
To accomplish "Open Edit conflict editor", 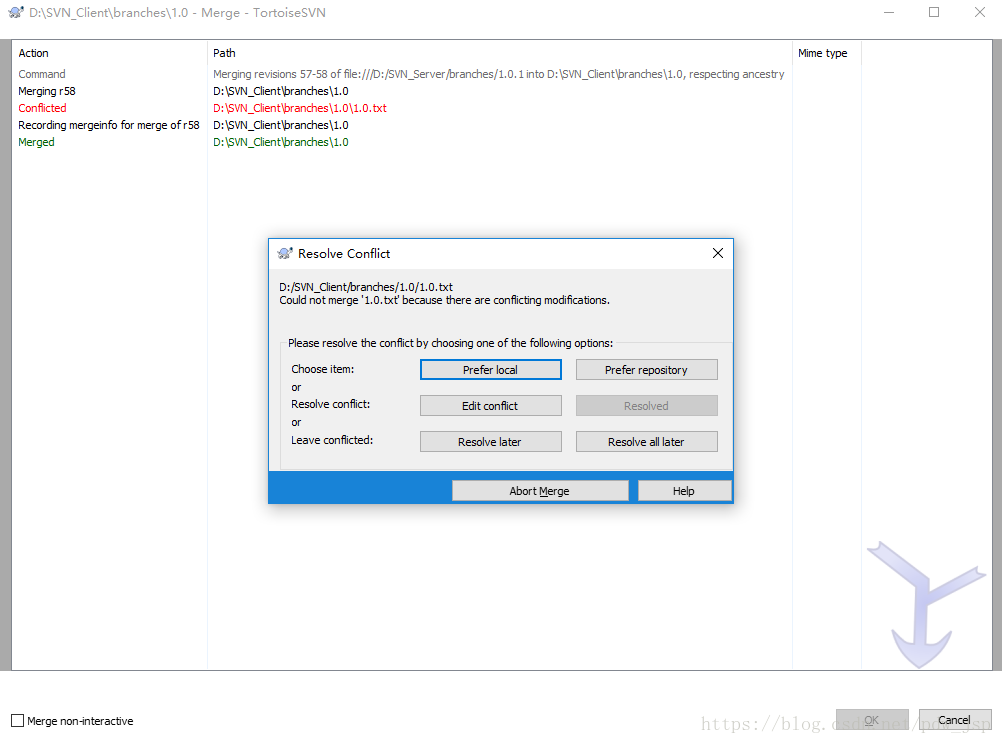I will point(490,405).
